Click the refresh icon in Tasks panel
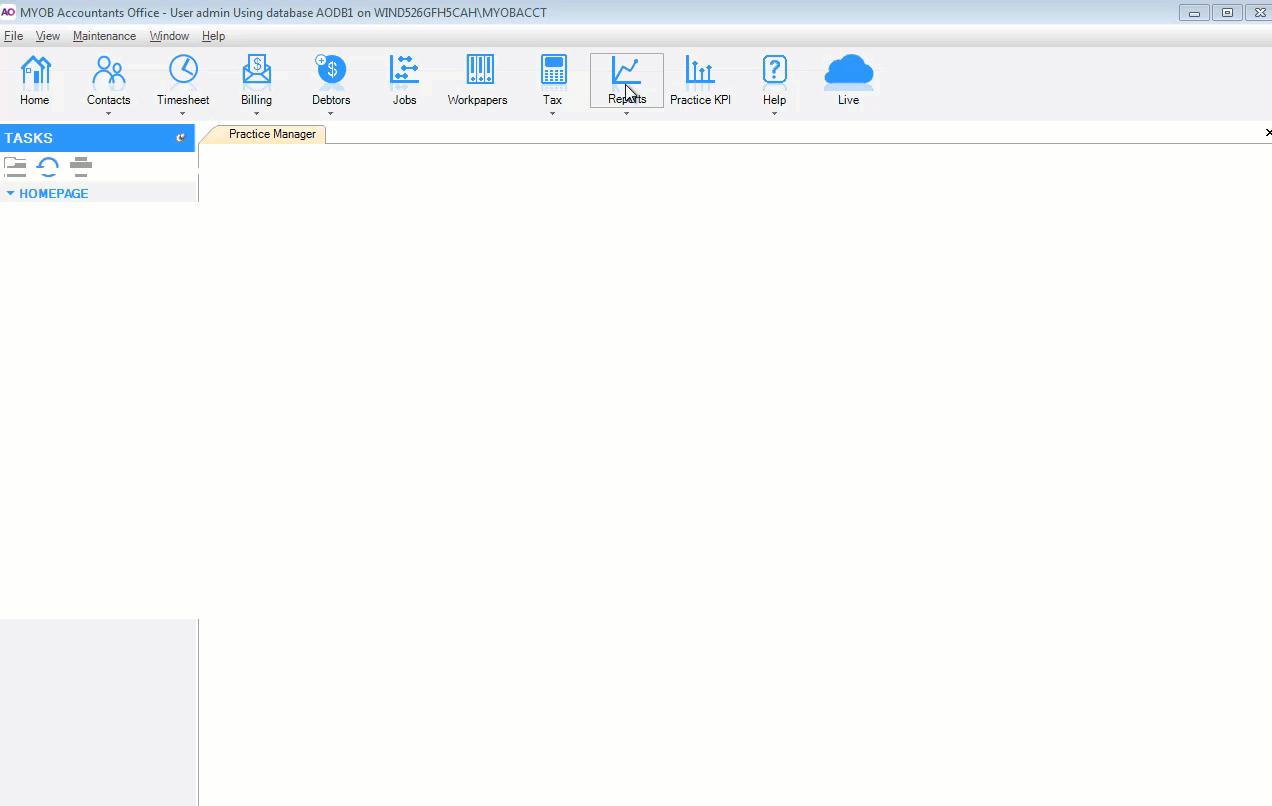1272x806 pixels. pyautogui.click(x=48, y=166)
